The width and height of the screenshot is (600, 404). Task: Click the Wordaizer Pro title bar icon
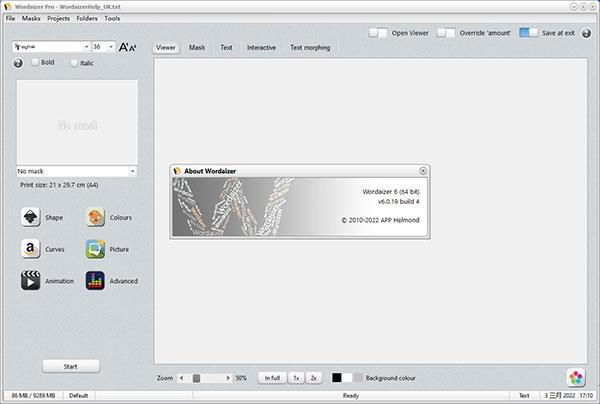(7, 7)
